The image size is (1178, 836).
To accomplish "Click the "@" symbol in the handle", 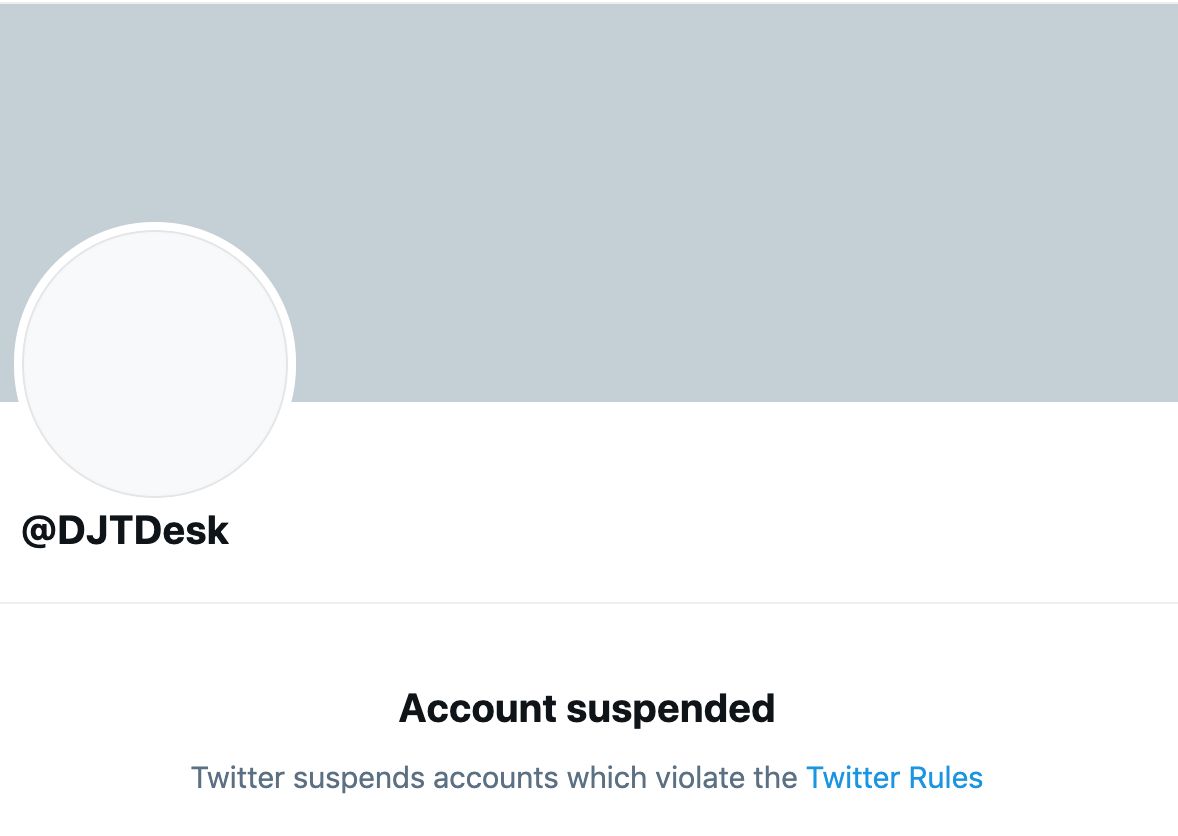I will click(x=38, y=532).
